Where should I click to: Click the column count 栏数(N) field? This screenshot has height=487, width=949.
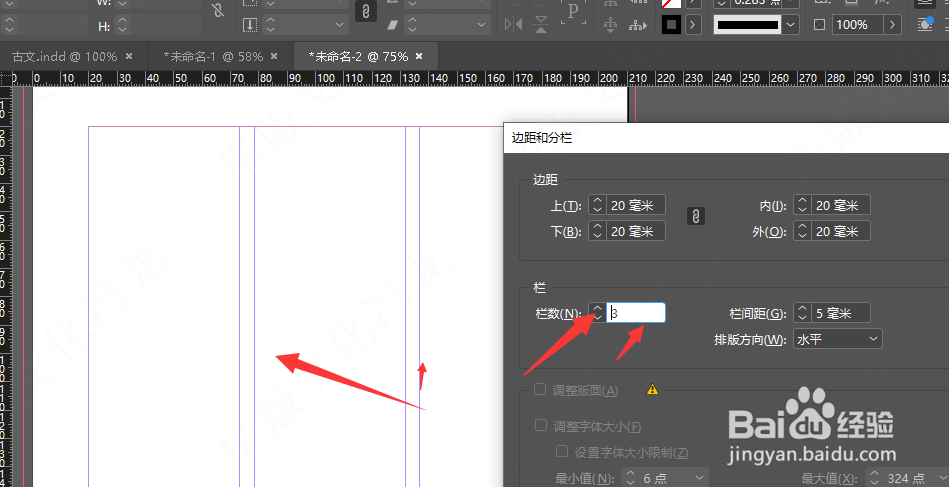635,313
